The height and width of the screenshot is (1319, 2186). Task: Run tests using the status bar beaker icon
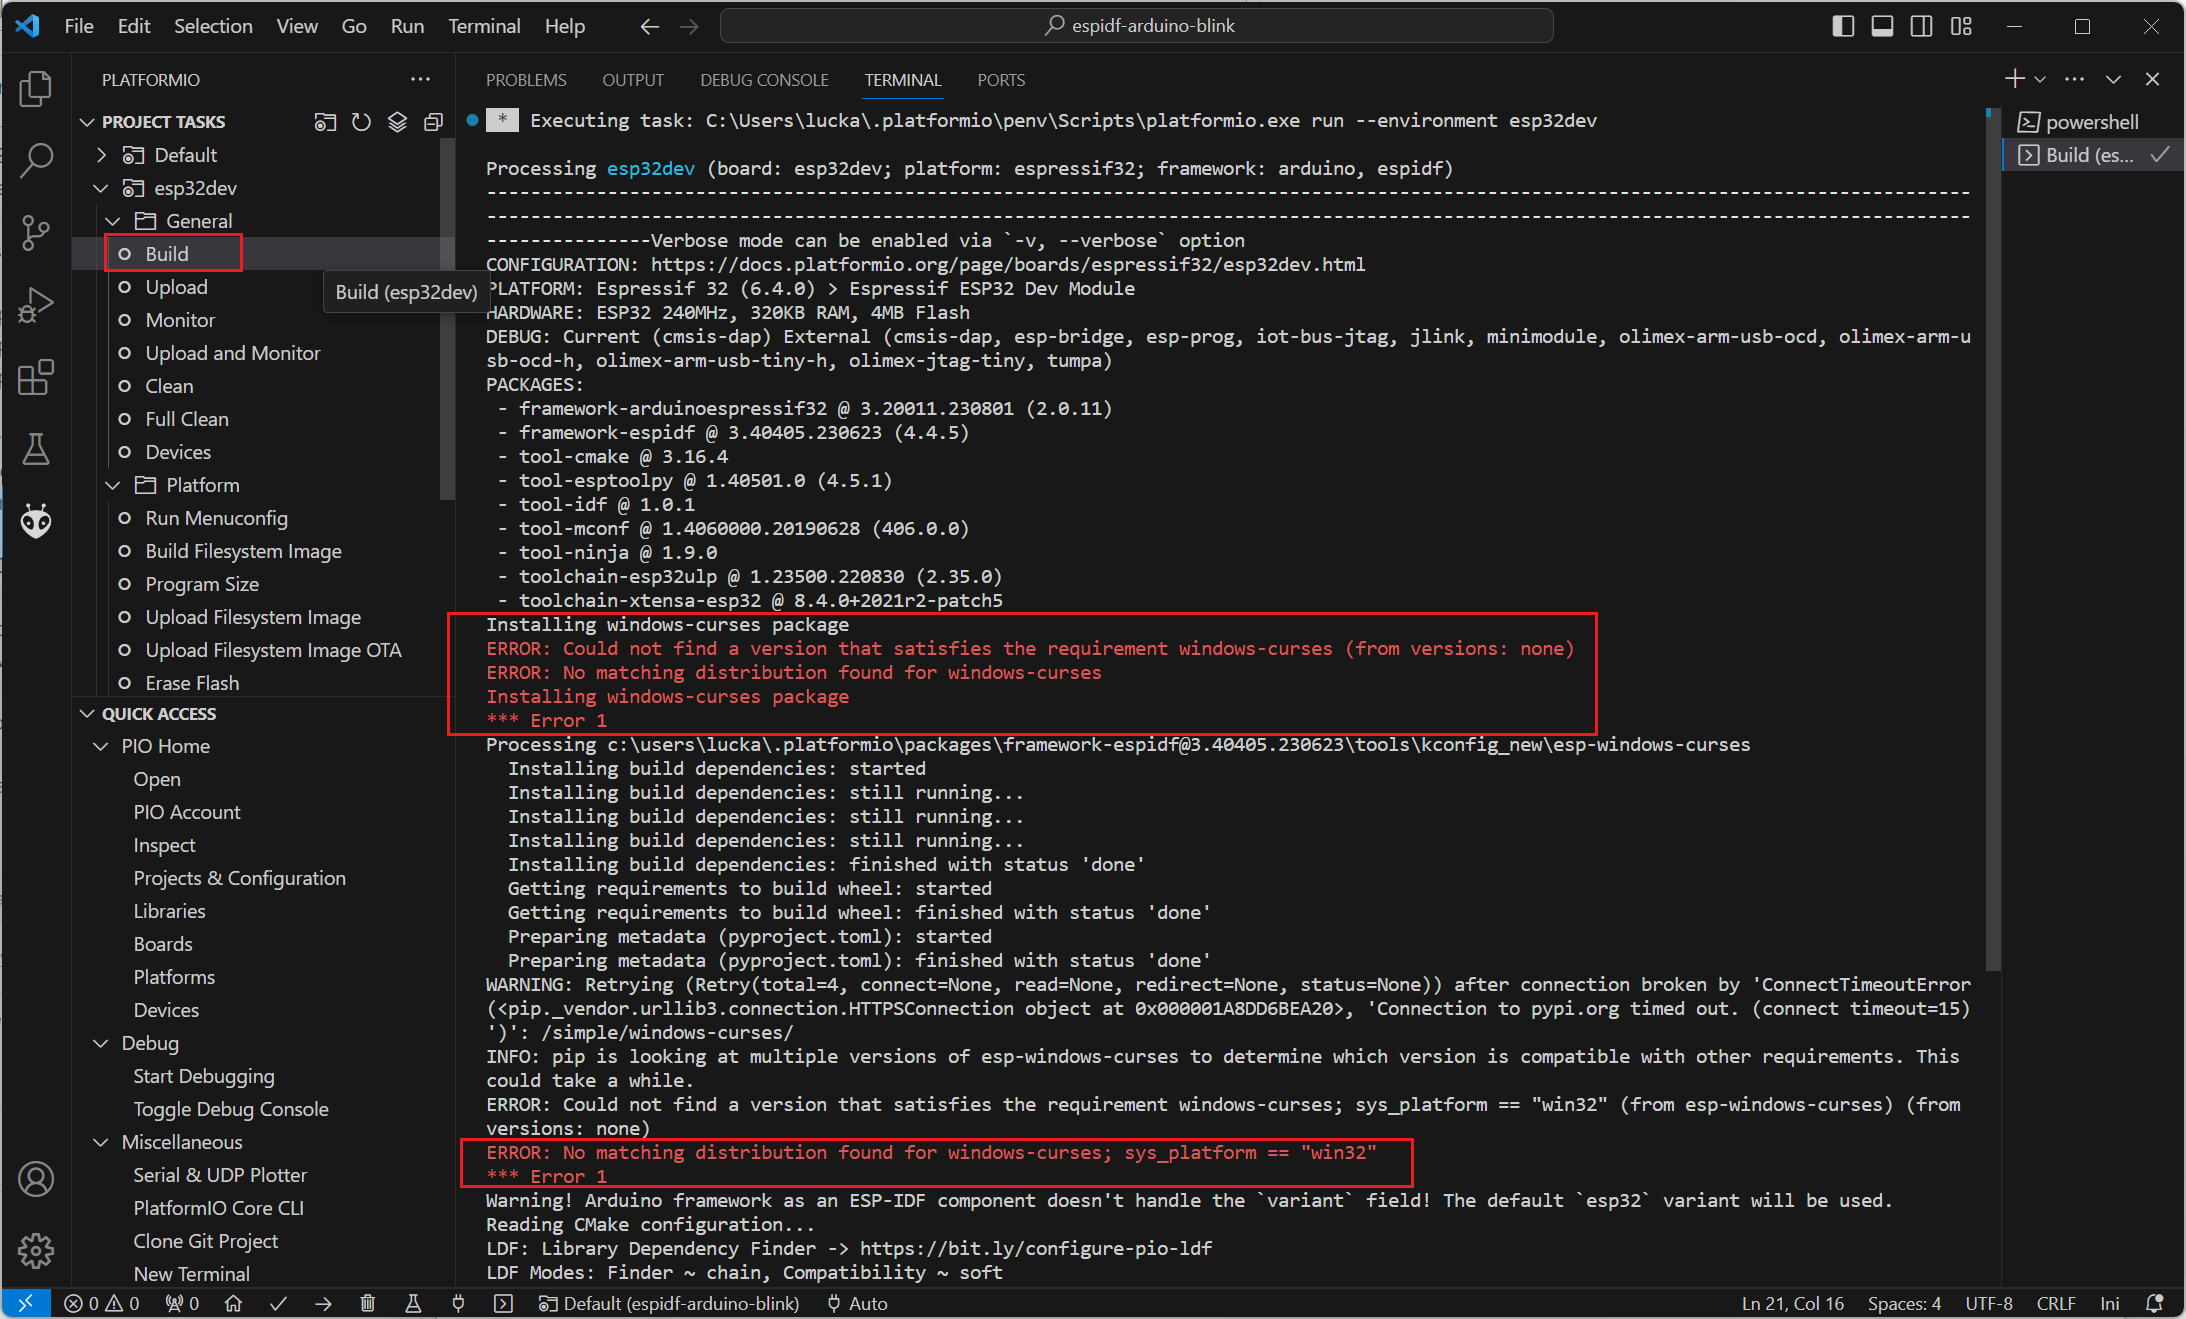(413, 1303)
